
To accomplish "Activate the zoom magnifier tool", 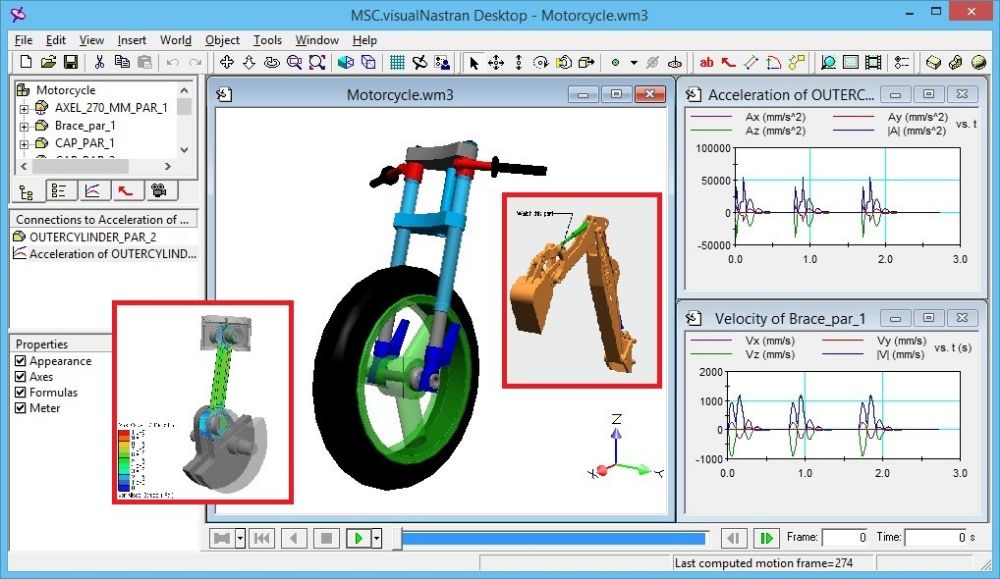I will [x=294, y=62].
